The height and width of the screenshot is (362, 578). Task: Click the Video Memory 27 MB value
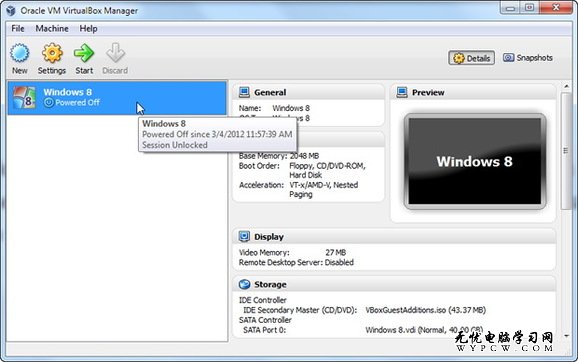tap(335, 253)
